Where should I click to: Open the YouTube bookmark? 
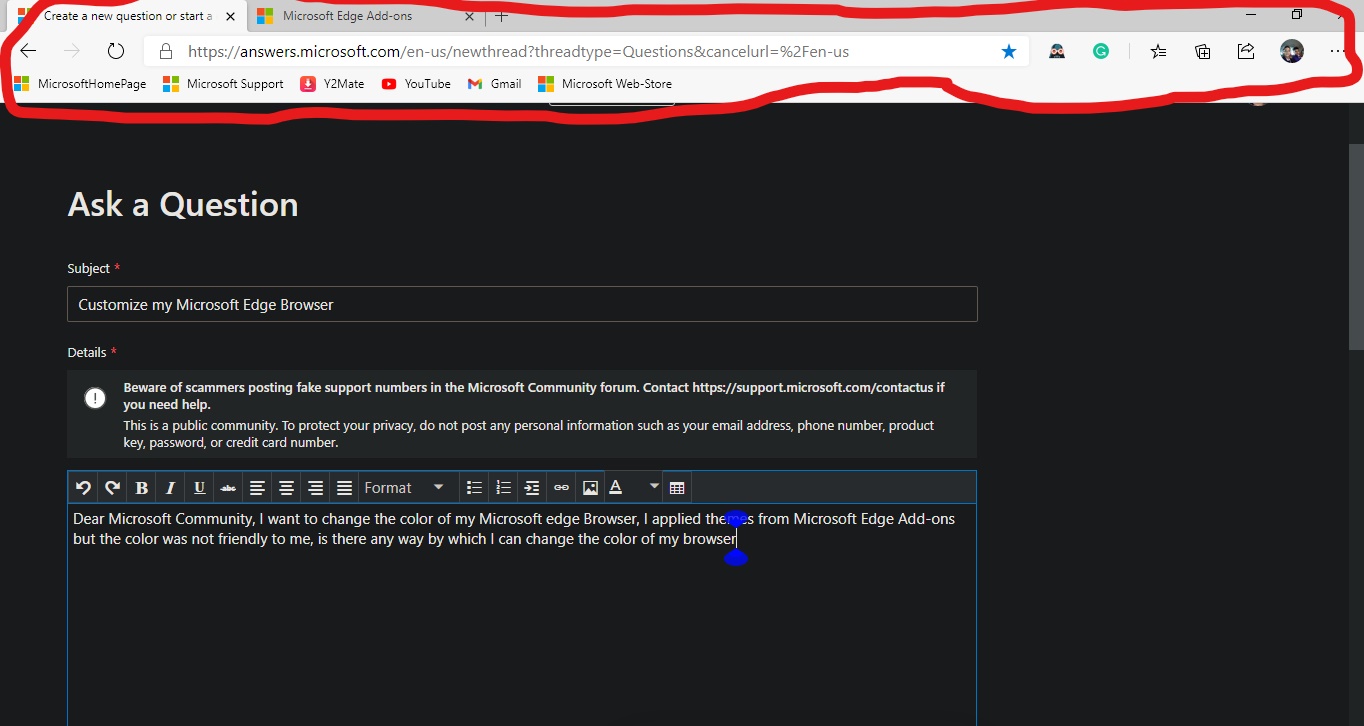tap(416, 84)
